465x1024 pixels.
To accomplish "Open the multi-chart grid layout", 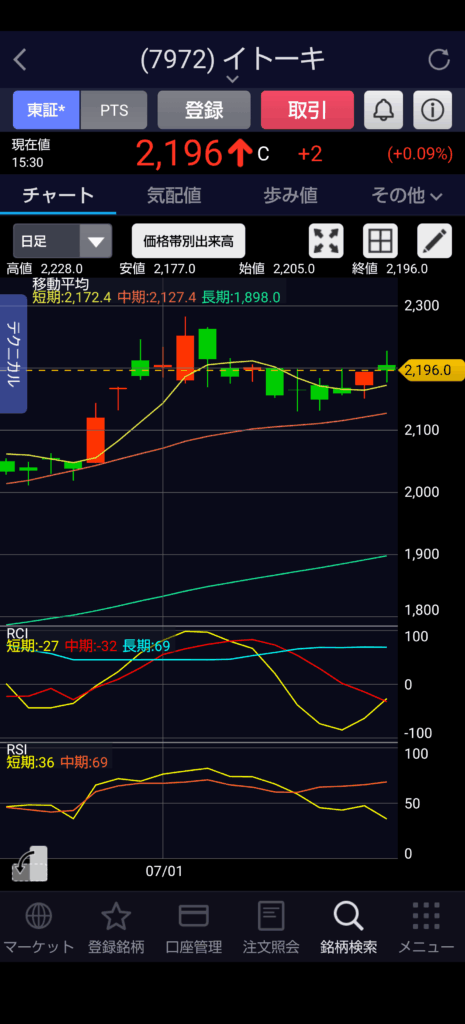I will tap(380, 241).
